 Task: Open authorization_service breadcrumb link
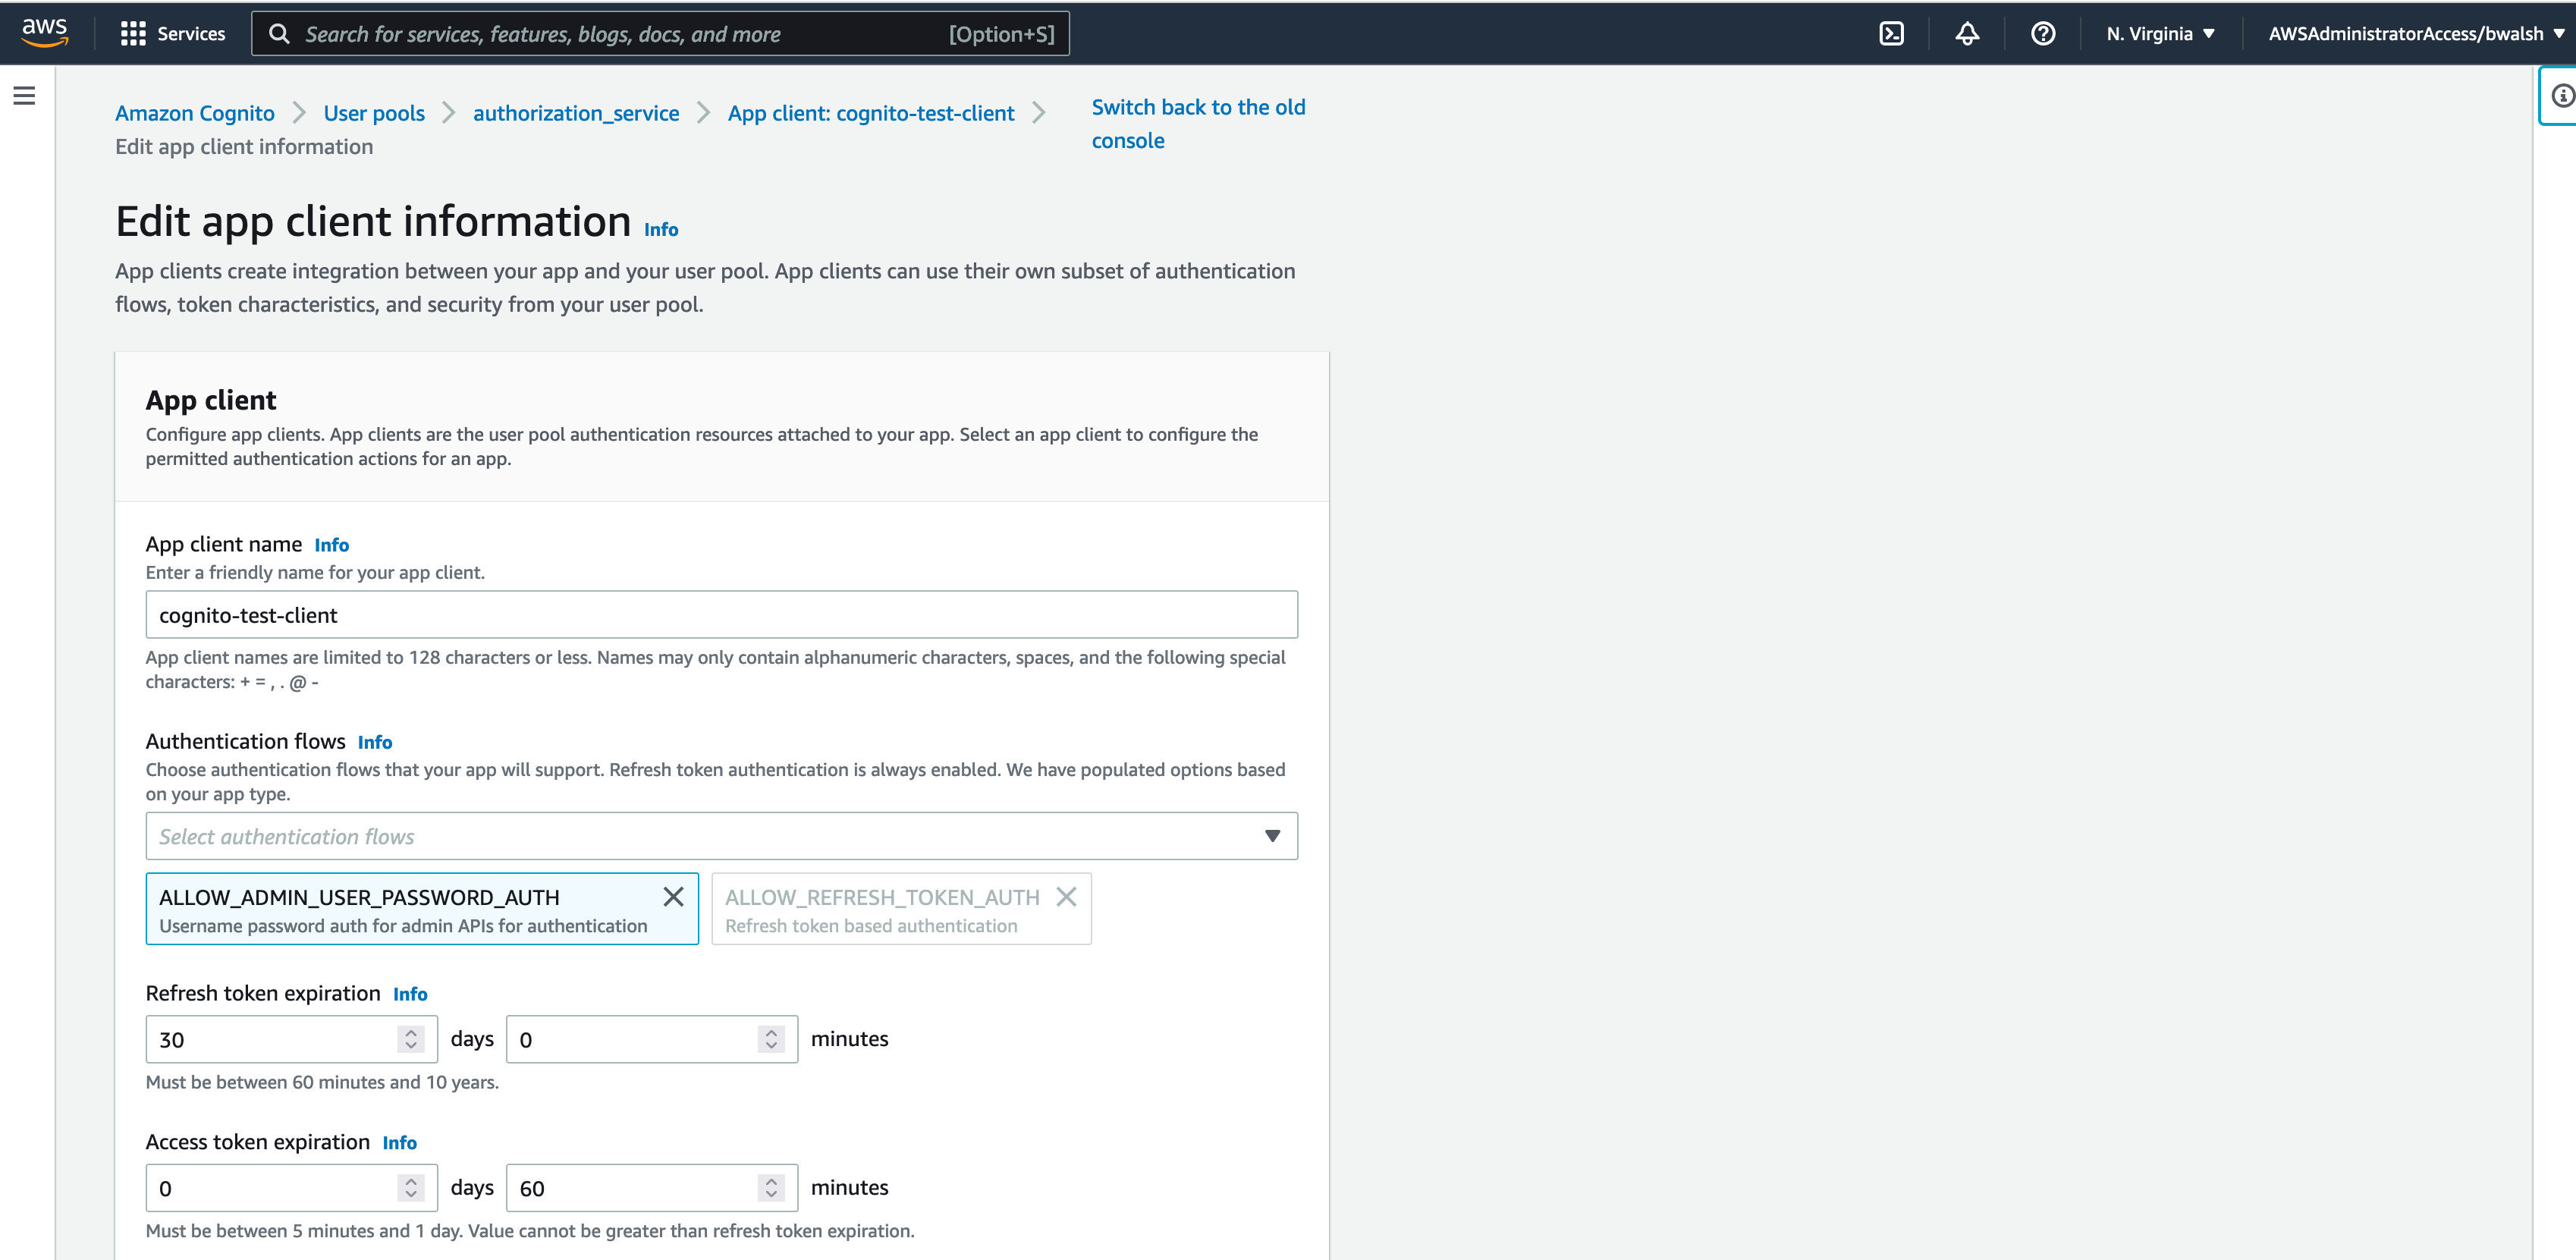pyautogui.click(x=576, y=113)
